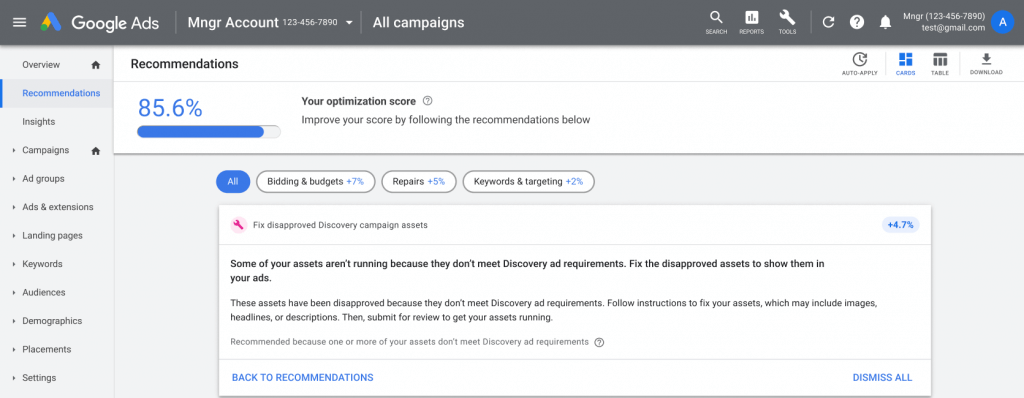1024x398 pixels.
Task: Click Back to Recommendations
Action: 302,377
